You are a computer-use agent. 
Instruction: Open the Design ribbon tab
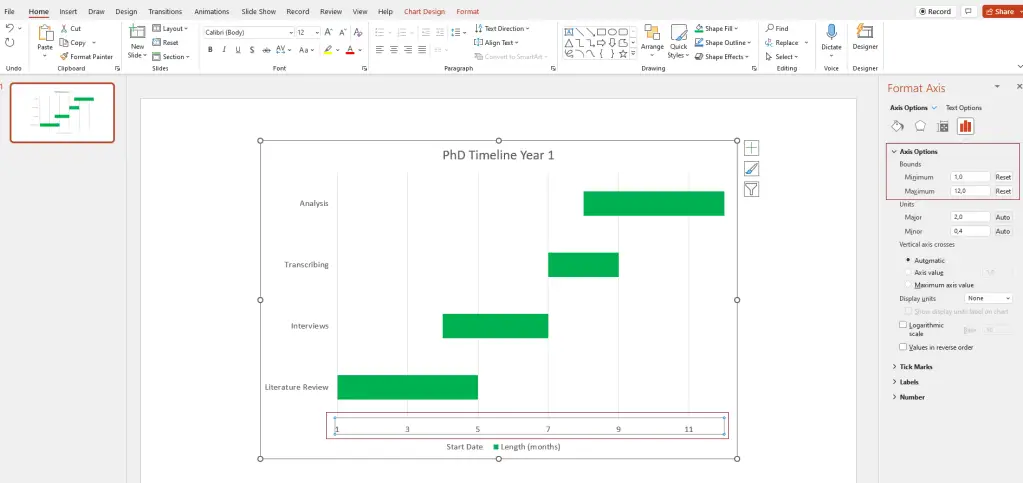pyautogui.click(x=127, y=12)
